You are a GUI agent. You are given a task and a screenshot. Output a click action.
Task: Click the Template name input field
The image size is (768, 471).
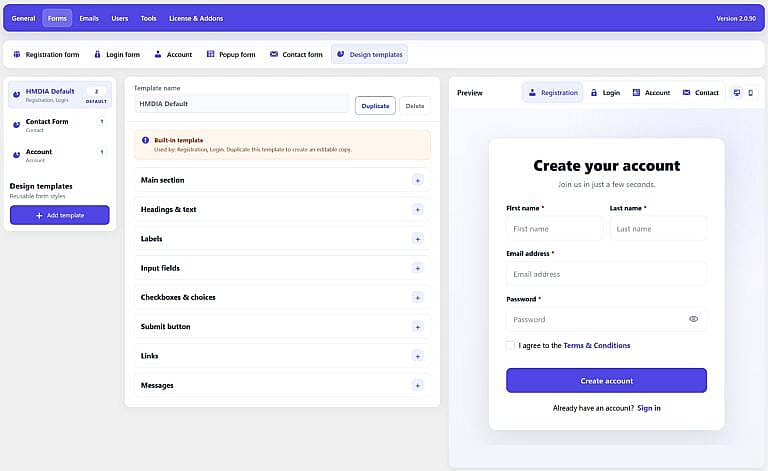[x=242, y=104]
